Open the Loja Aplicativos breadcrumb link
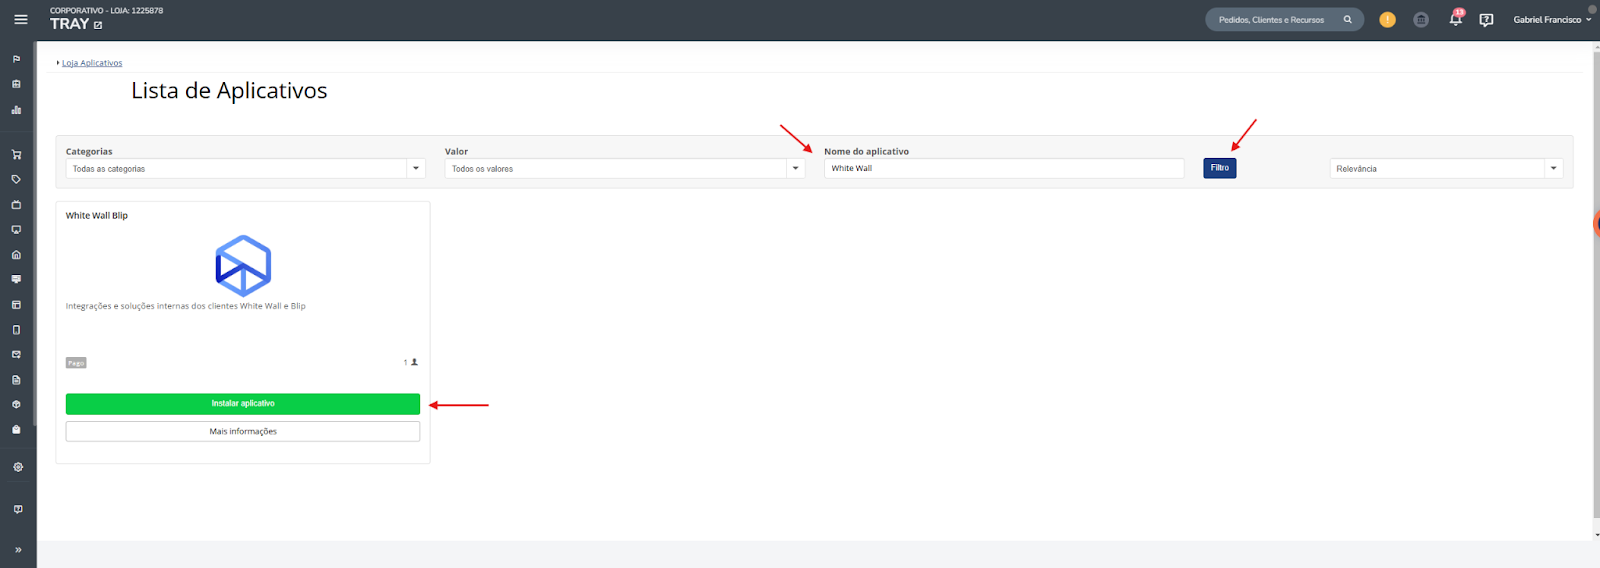Viewport: 1600px width, 568px height. click(92, 63)
